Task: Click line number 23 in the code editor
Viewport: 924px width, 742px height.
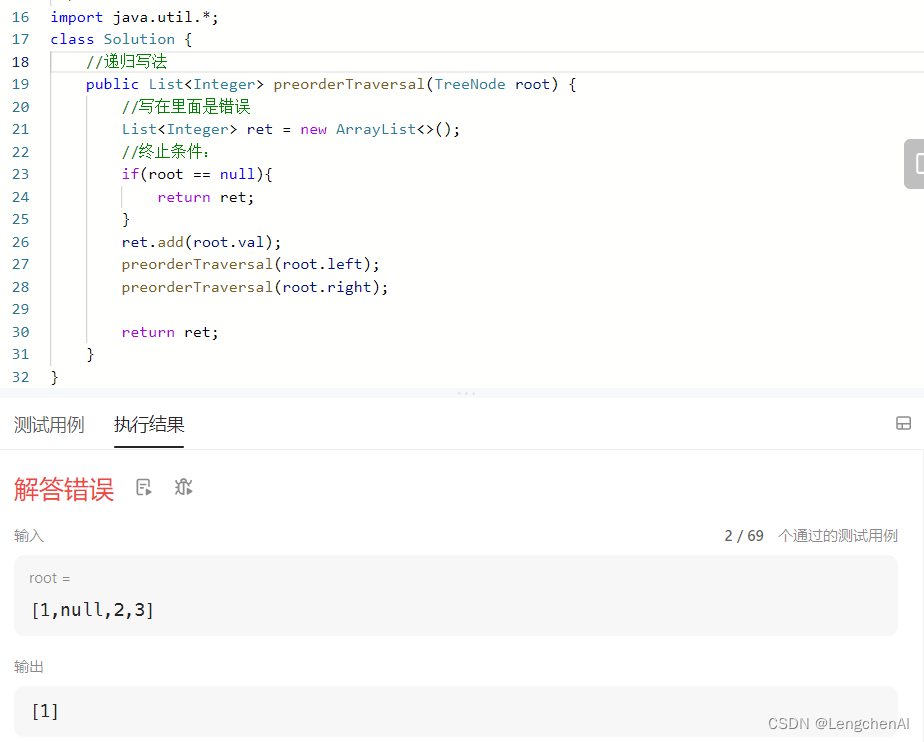Action: 20,174
